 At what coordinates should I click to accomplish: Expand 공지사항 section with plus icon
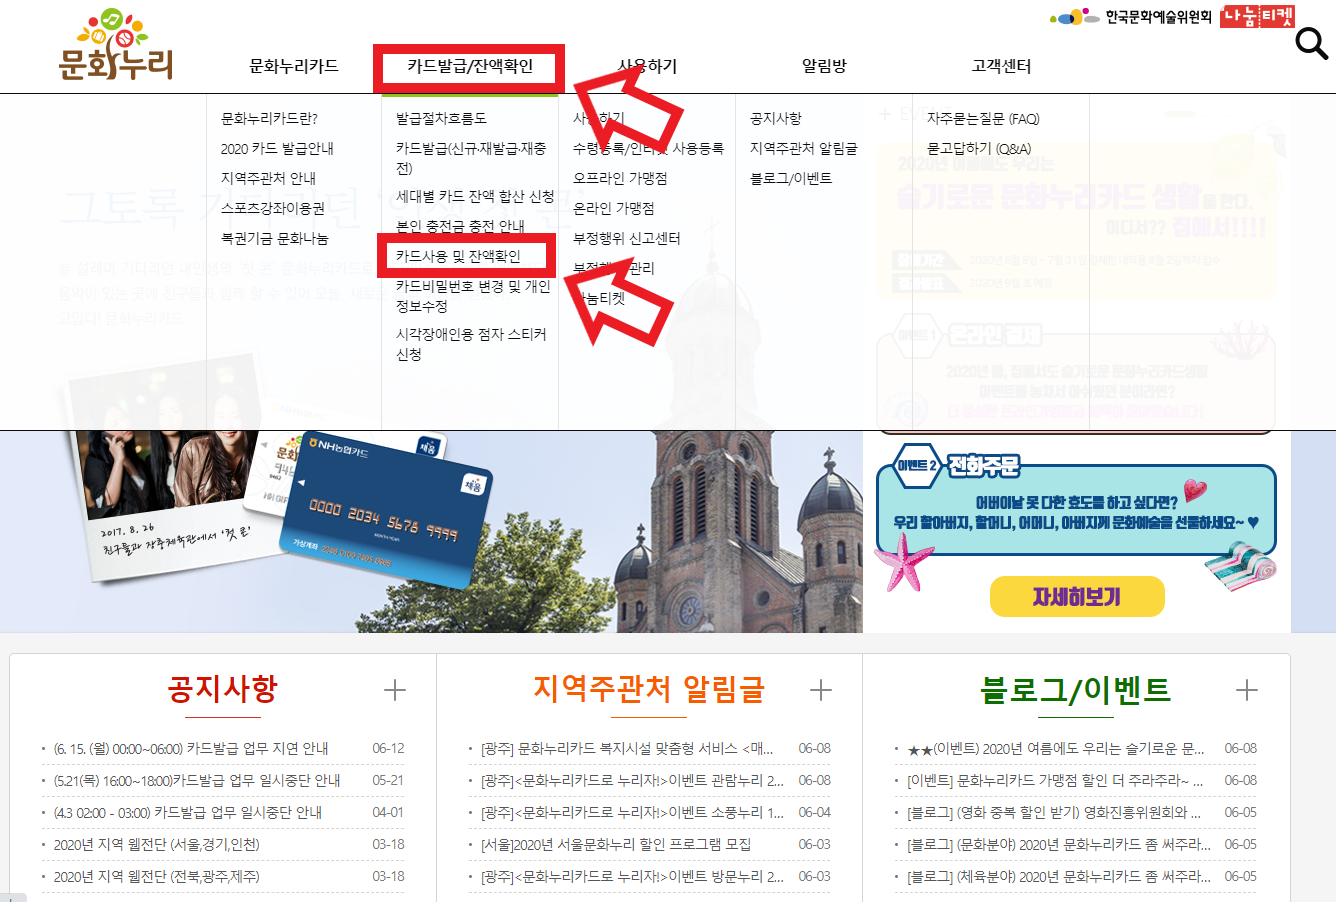395,690
